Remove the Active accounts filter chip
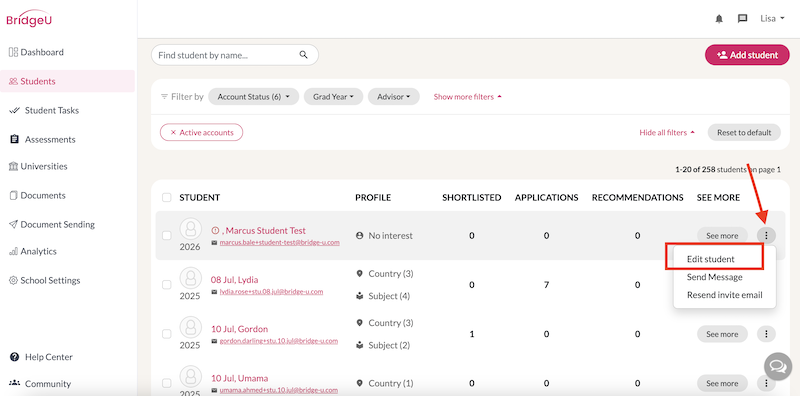800x396 pixels. 173,132
